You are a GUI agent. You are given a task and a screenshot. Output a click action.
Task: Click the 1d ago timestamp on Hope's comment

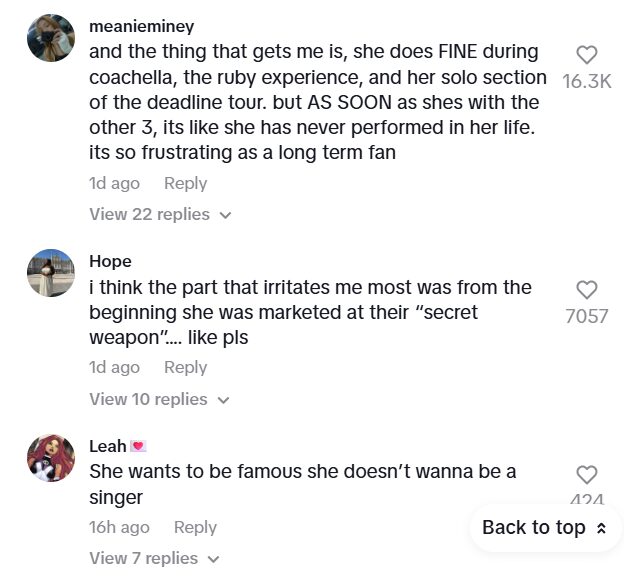114,367
